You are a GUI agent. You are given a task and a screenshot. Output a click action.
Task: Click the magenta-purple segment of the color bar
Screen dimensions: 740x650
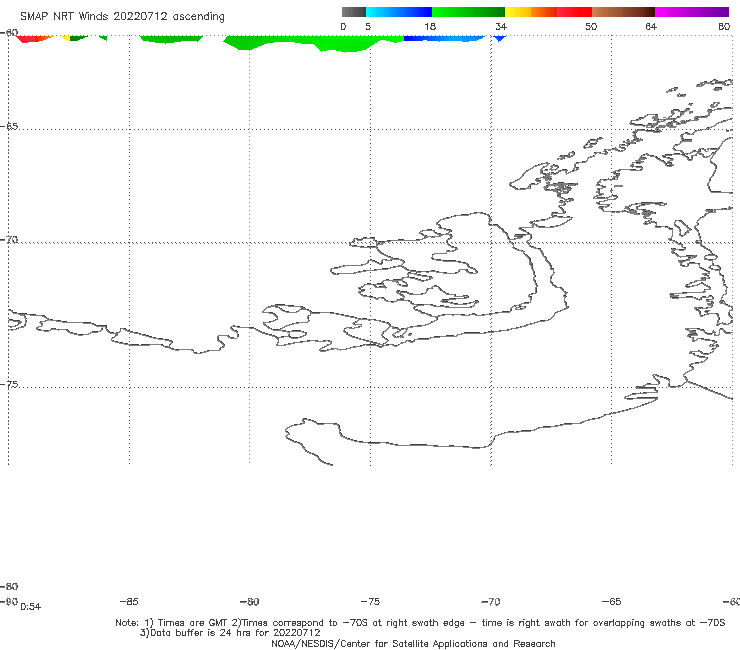(x=692, y=12)
